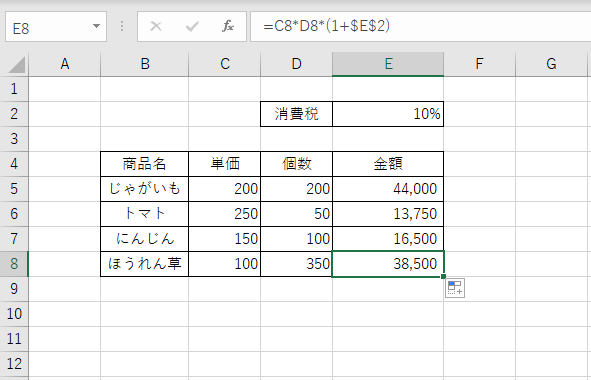Image resolution: width=591 pixels, height=380 pixels.
Task: Click the Insert Function fx icon
Action: [x=228, y=26]
